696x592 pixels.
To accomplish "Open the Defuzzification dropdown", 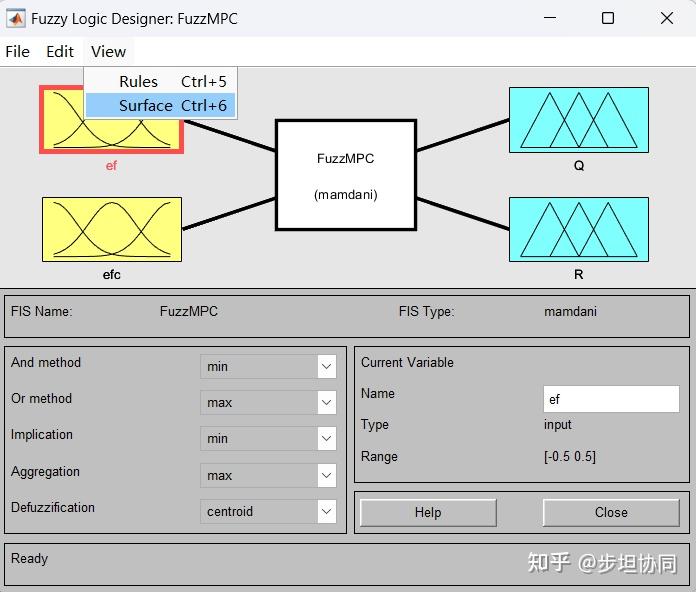I will [268, 511].
